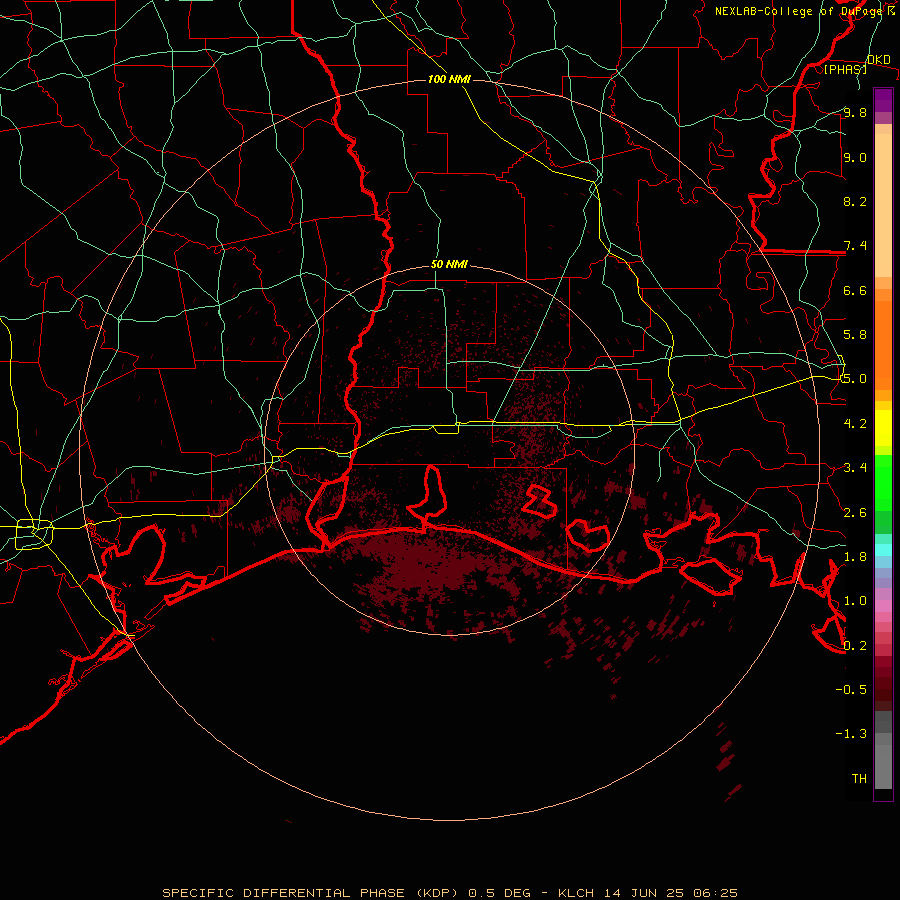Click the 9.8 value on the scale

click(855, 112)
